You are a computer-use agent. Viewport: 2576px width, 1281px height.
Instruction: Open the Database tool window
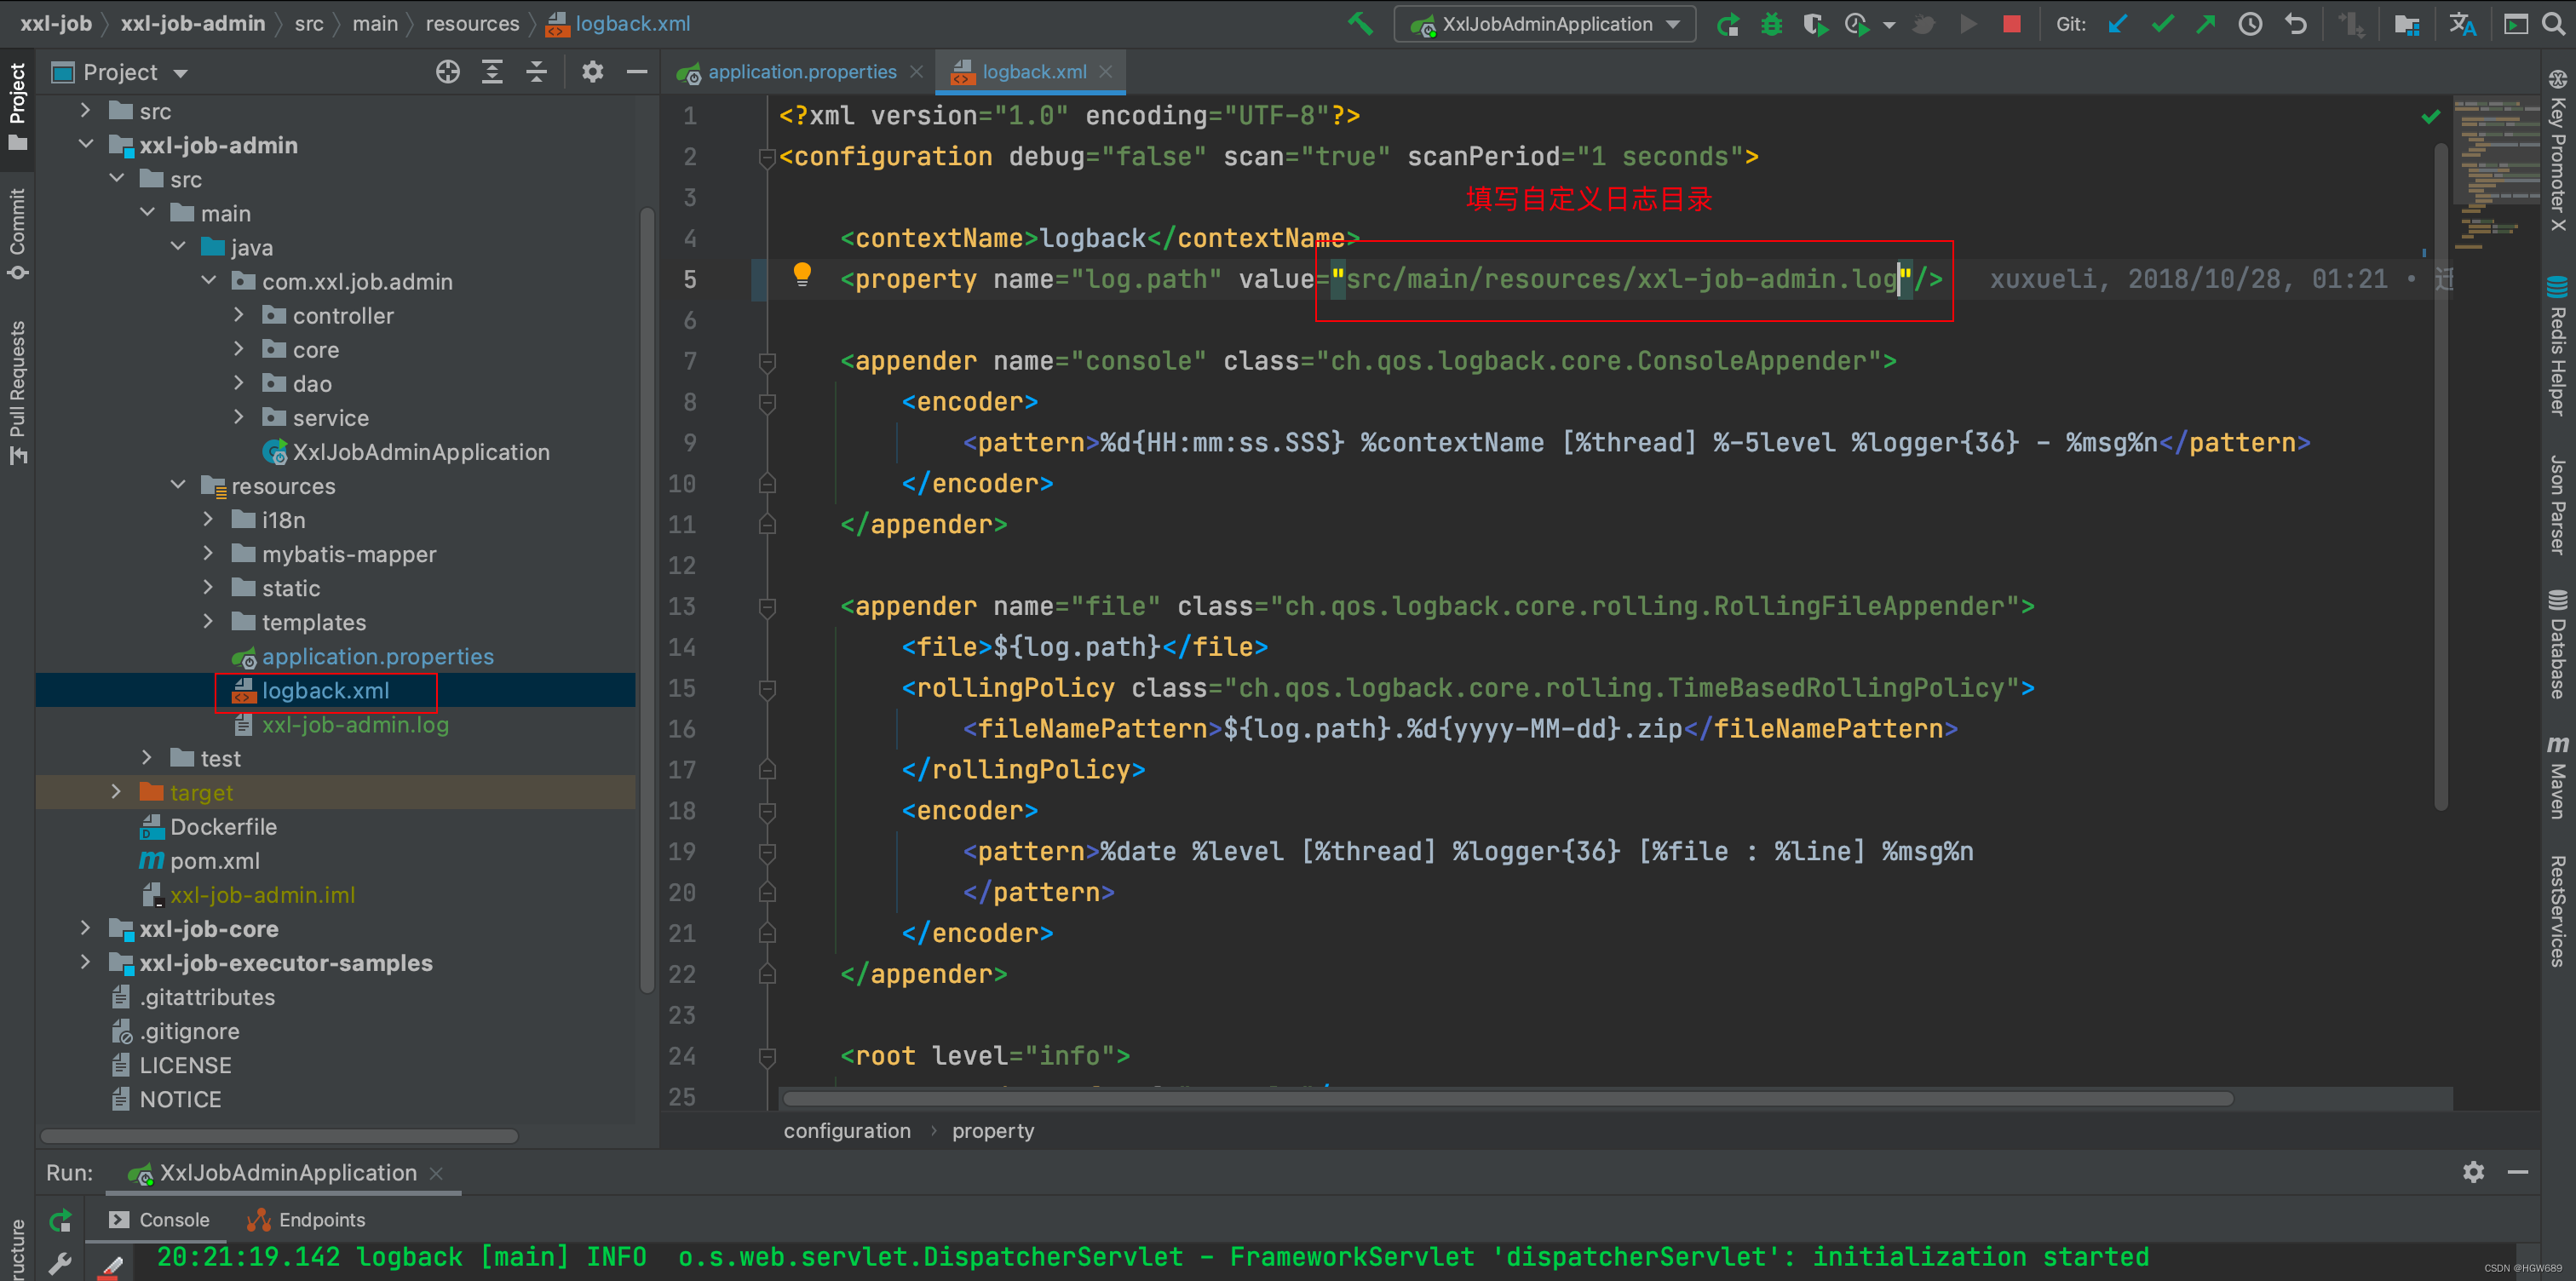(2558, 644)
